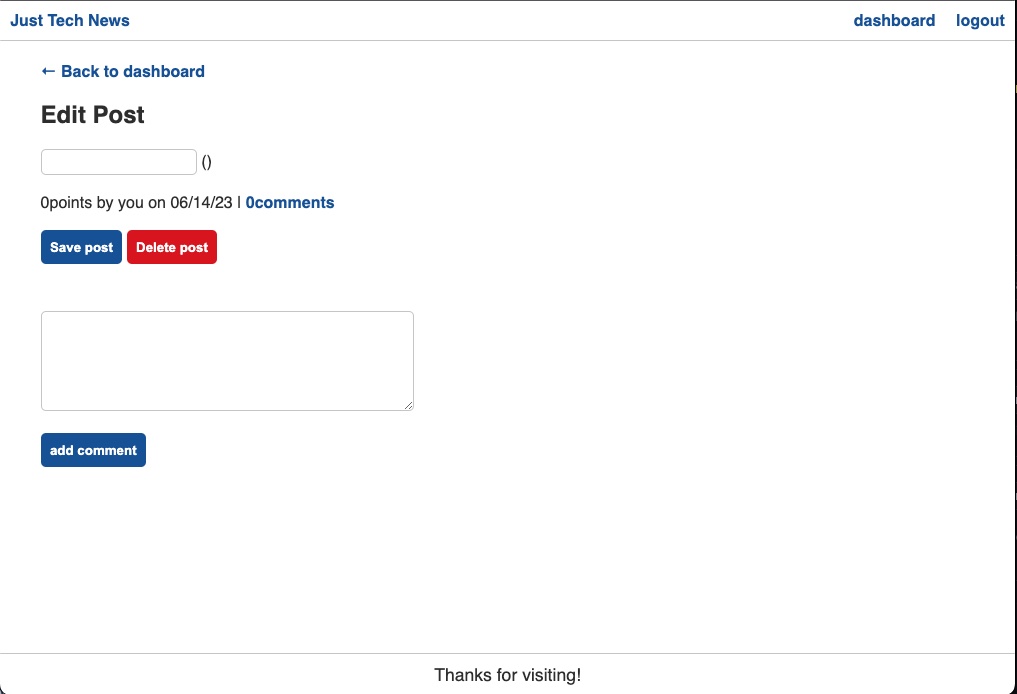Click logout in the header navigation

tap(979, 20)
